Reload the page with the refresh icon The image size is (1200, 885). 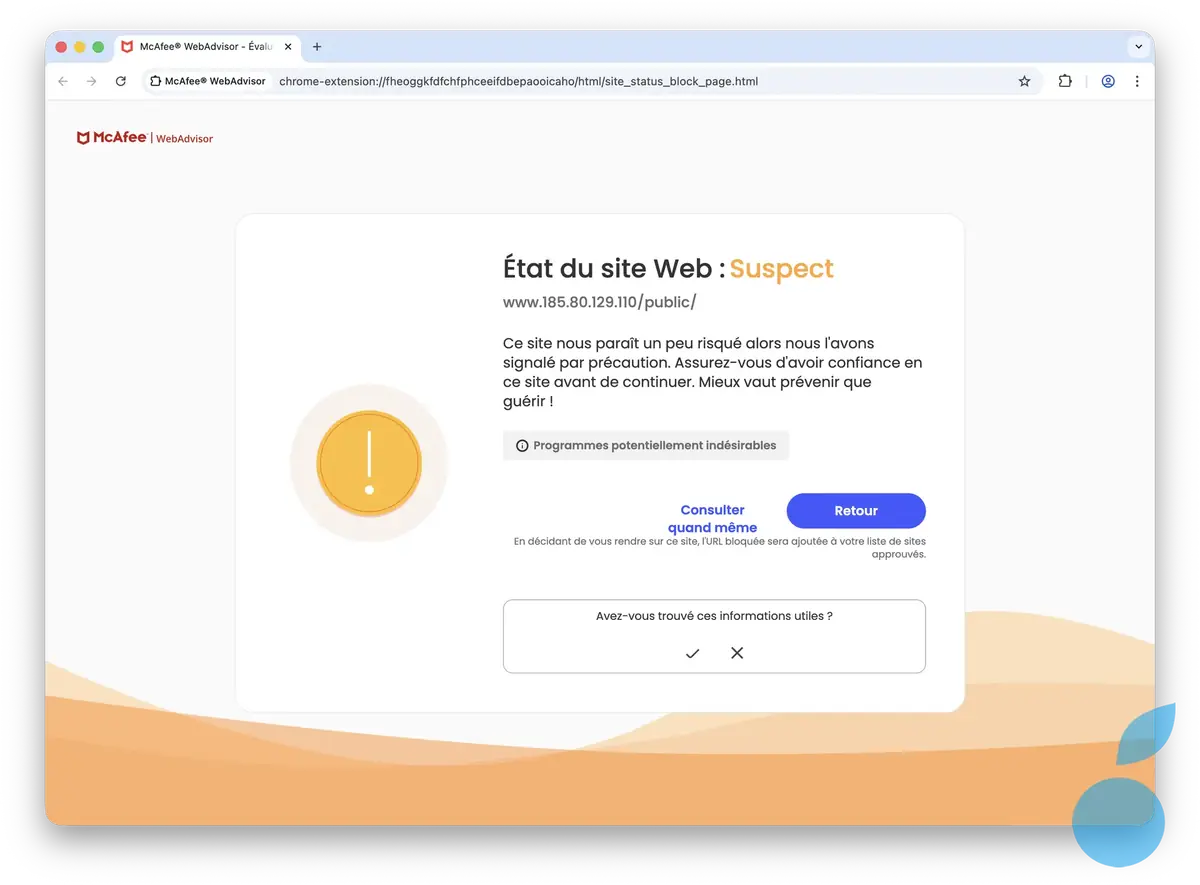tap(120, 81)
